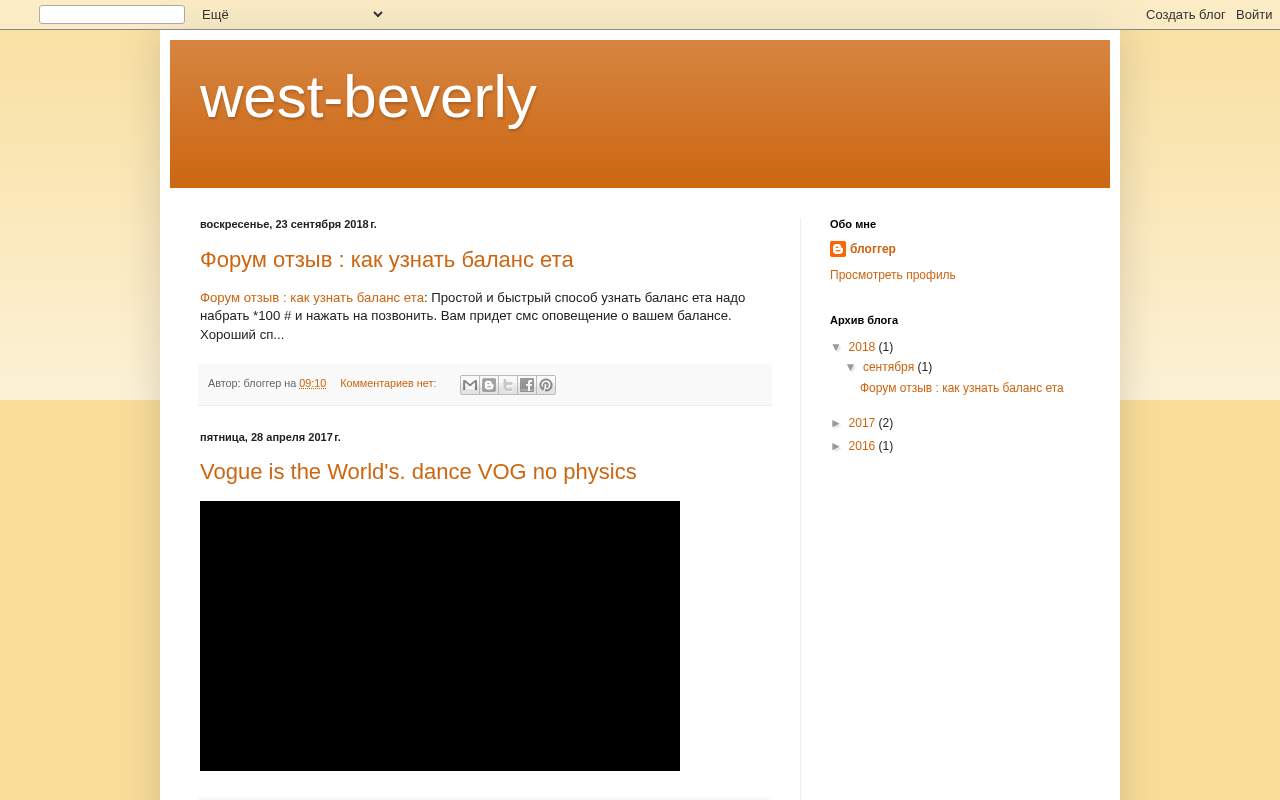Image resolution: width=1280 pixels, height=800 pixels.
Task: Open Комментариев нет comments link
Action: 388,383
